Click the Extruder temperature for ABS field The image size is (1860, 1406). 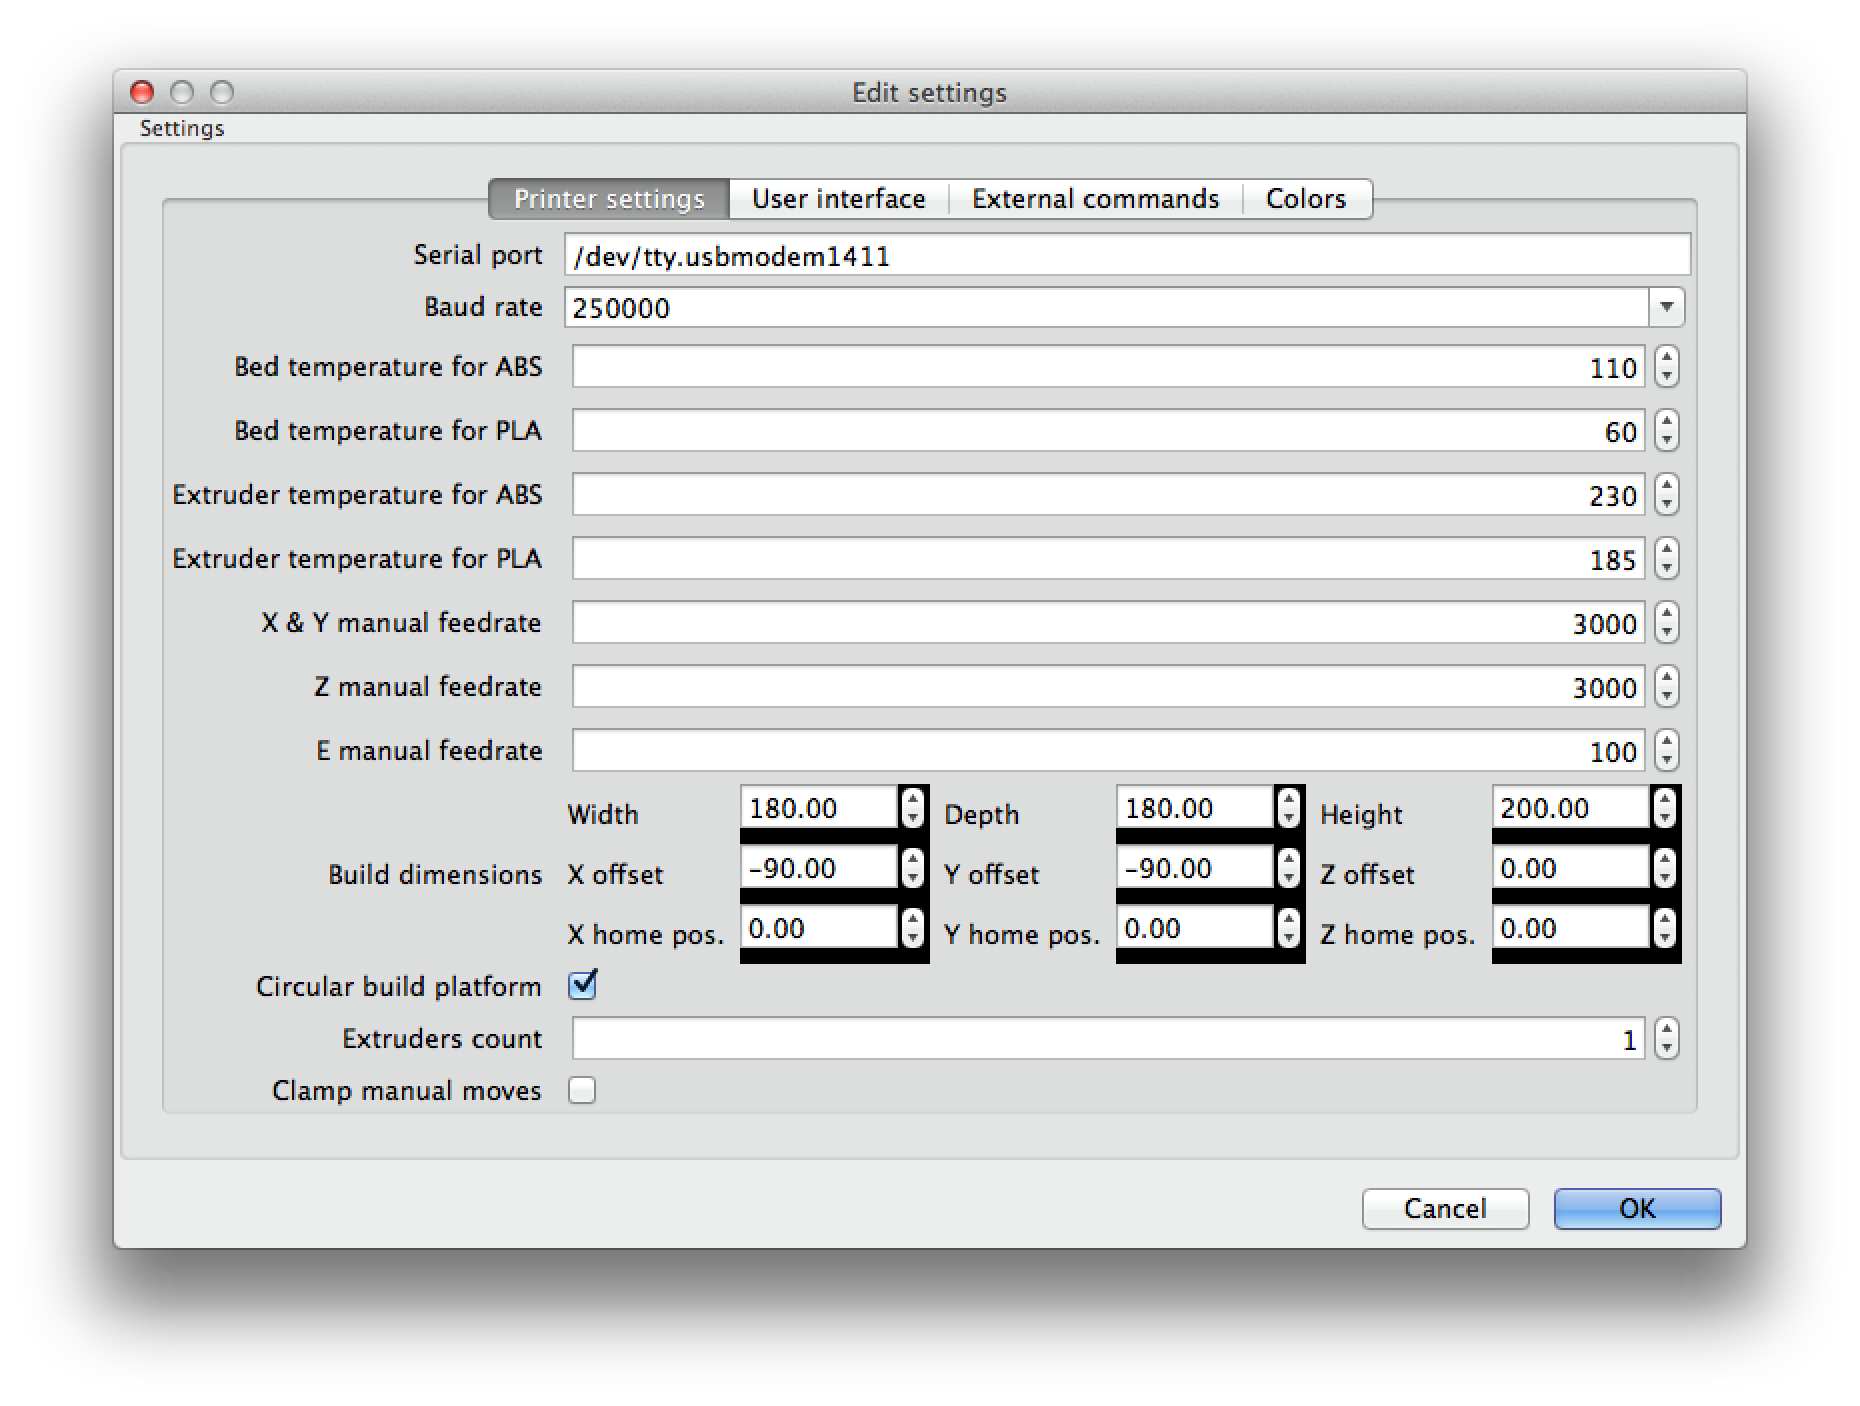pyautogui.click(x=1108, y=495)
